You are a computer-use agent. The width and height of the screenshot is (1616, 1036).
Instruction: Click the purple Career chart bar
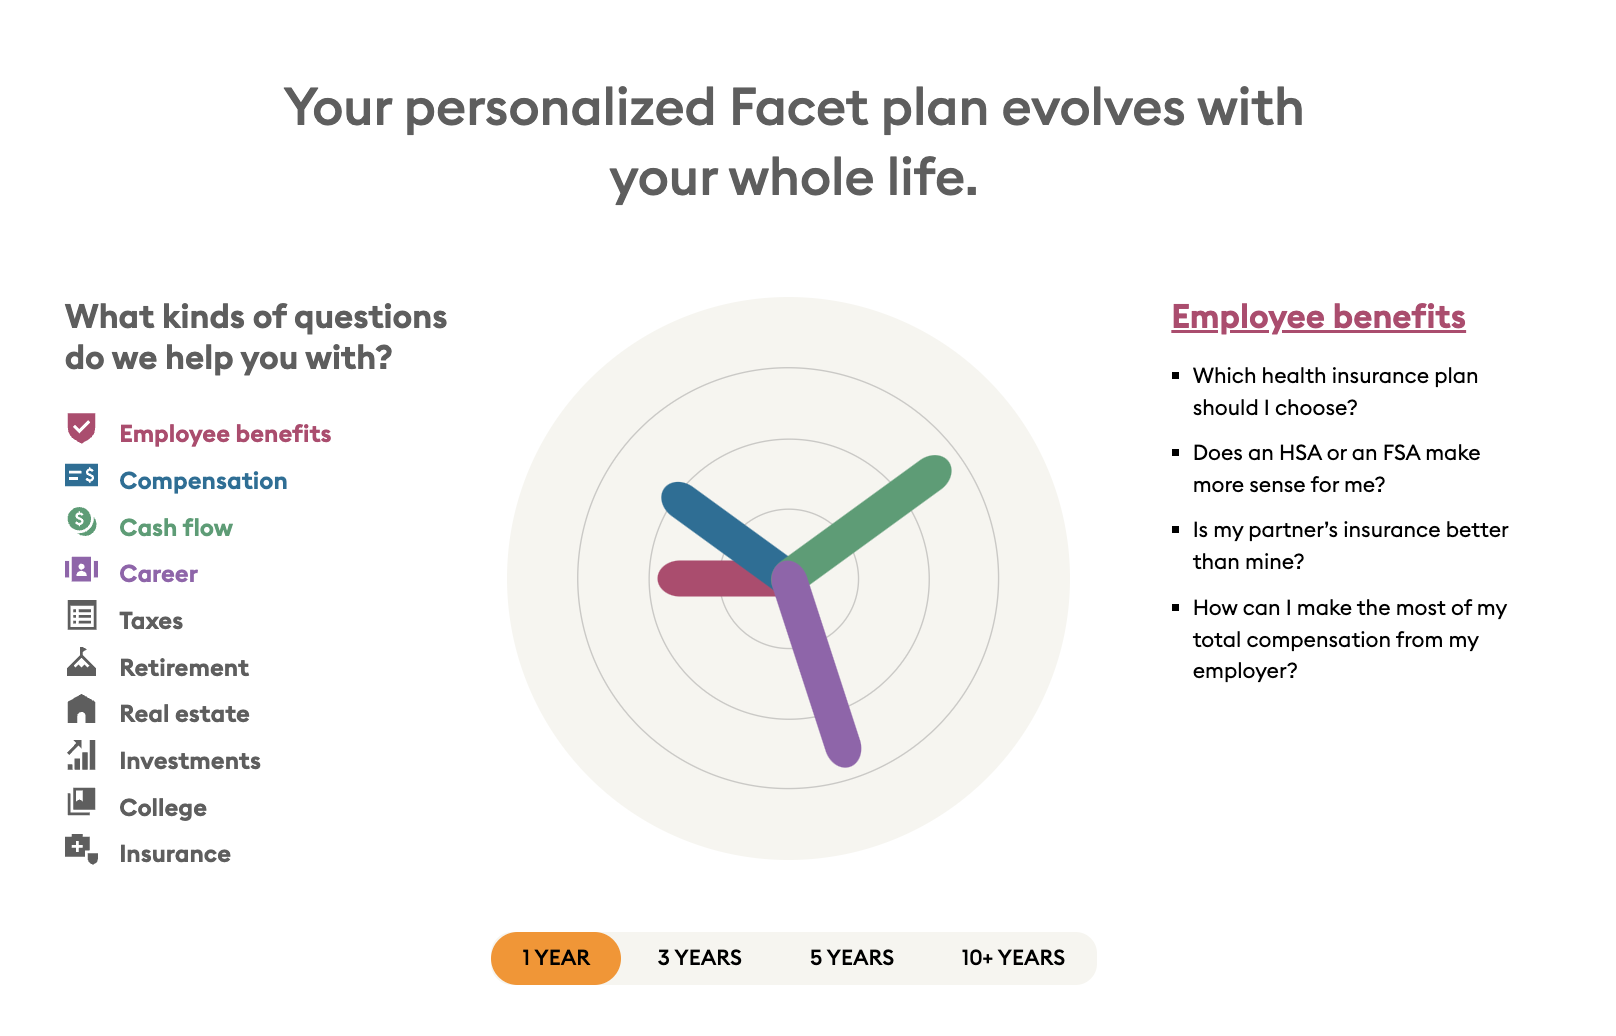point(816,662)
